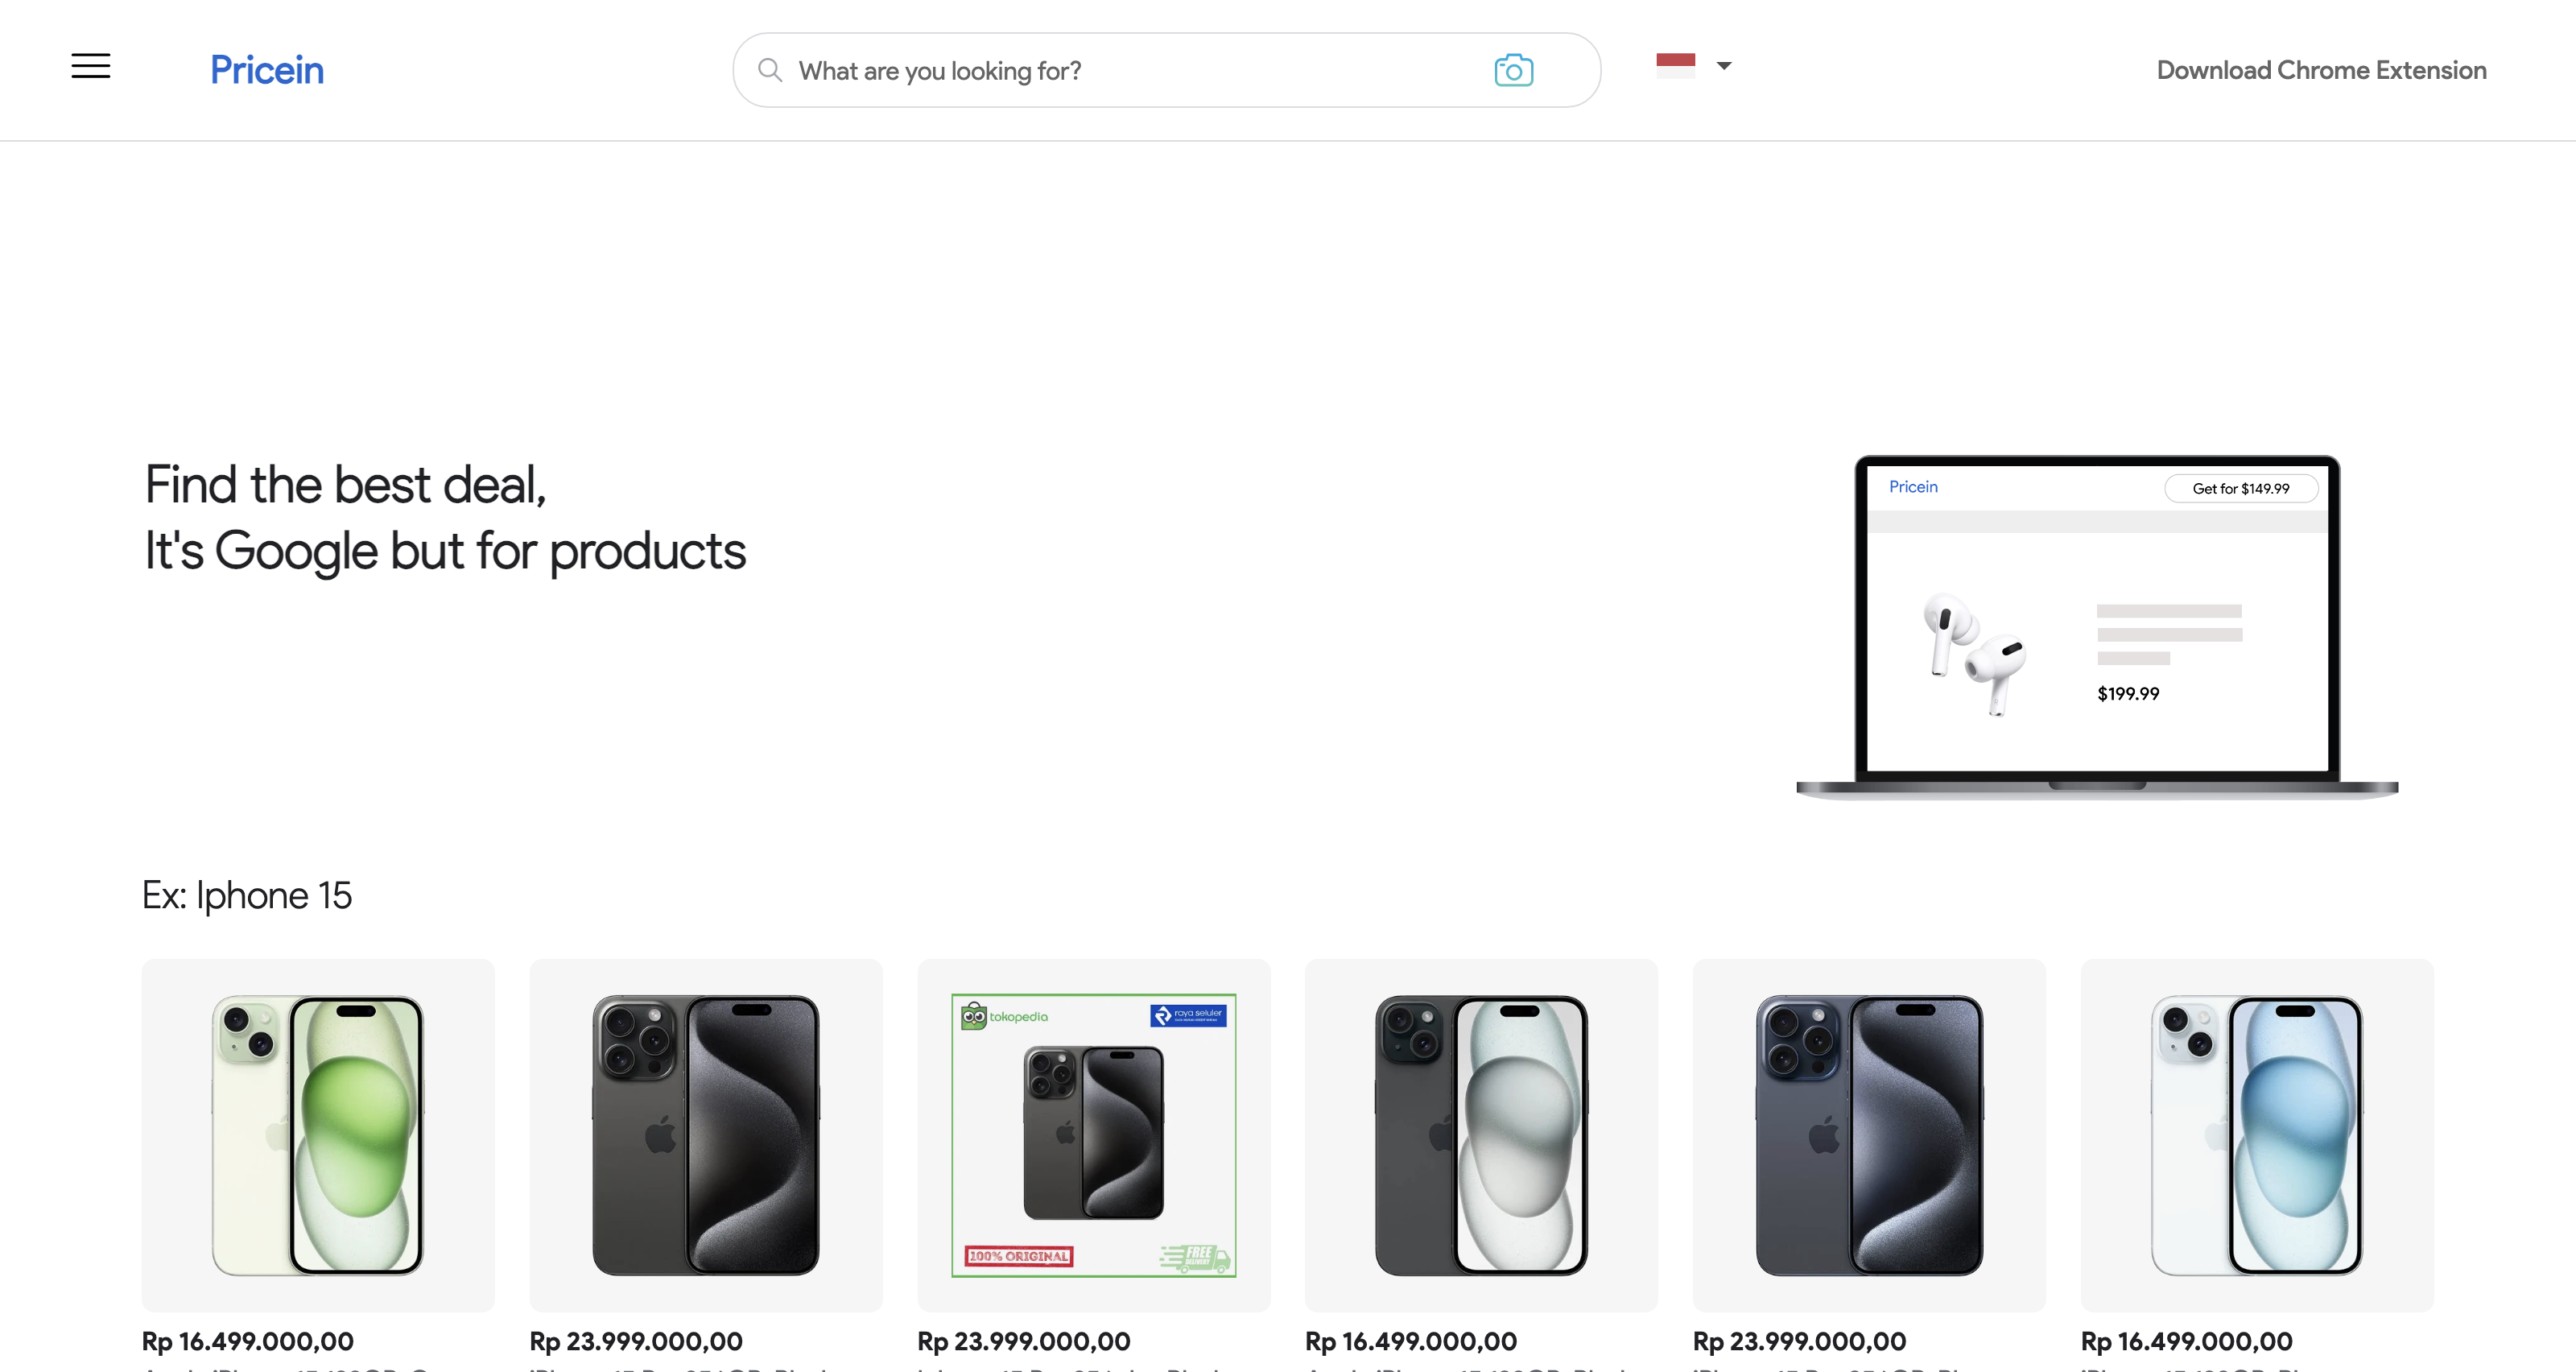Click the "Ex: Iphone 15" heading

tap(247, 895)
